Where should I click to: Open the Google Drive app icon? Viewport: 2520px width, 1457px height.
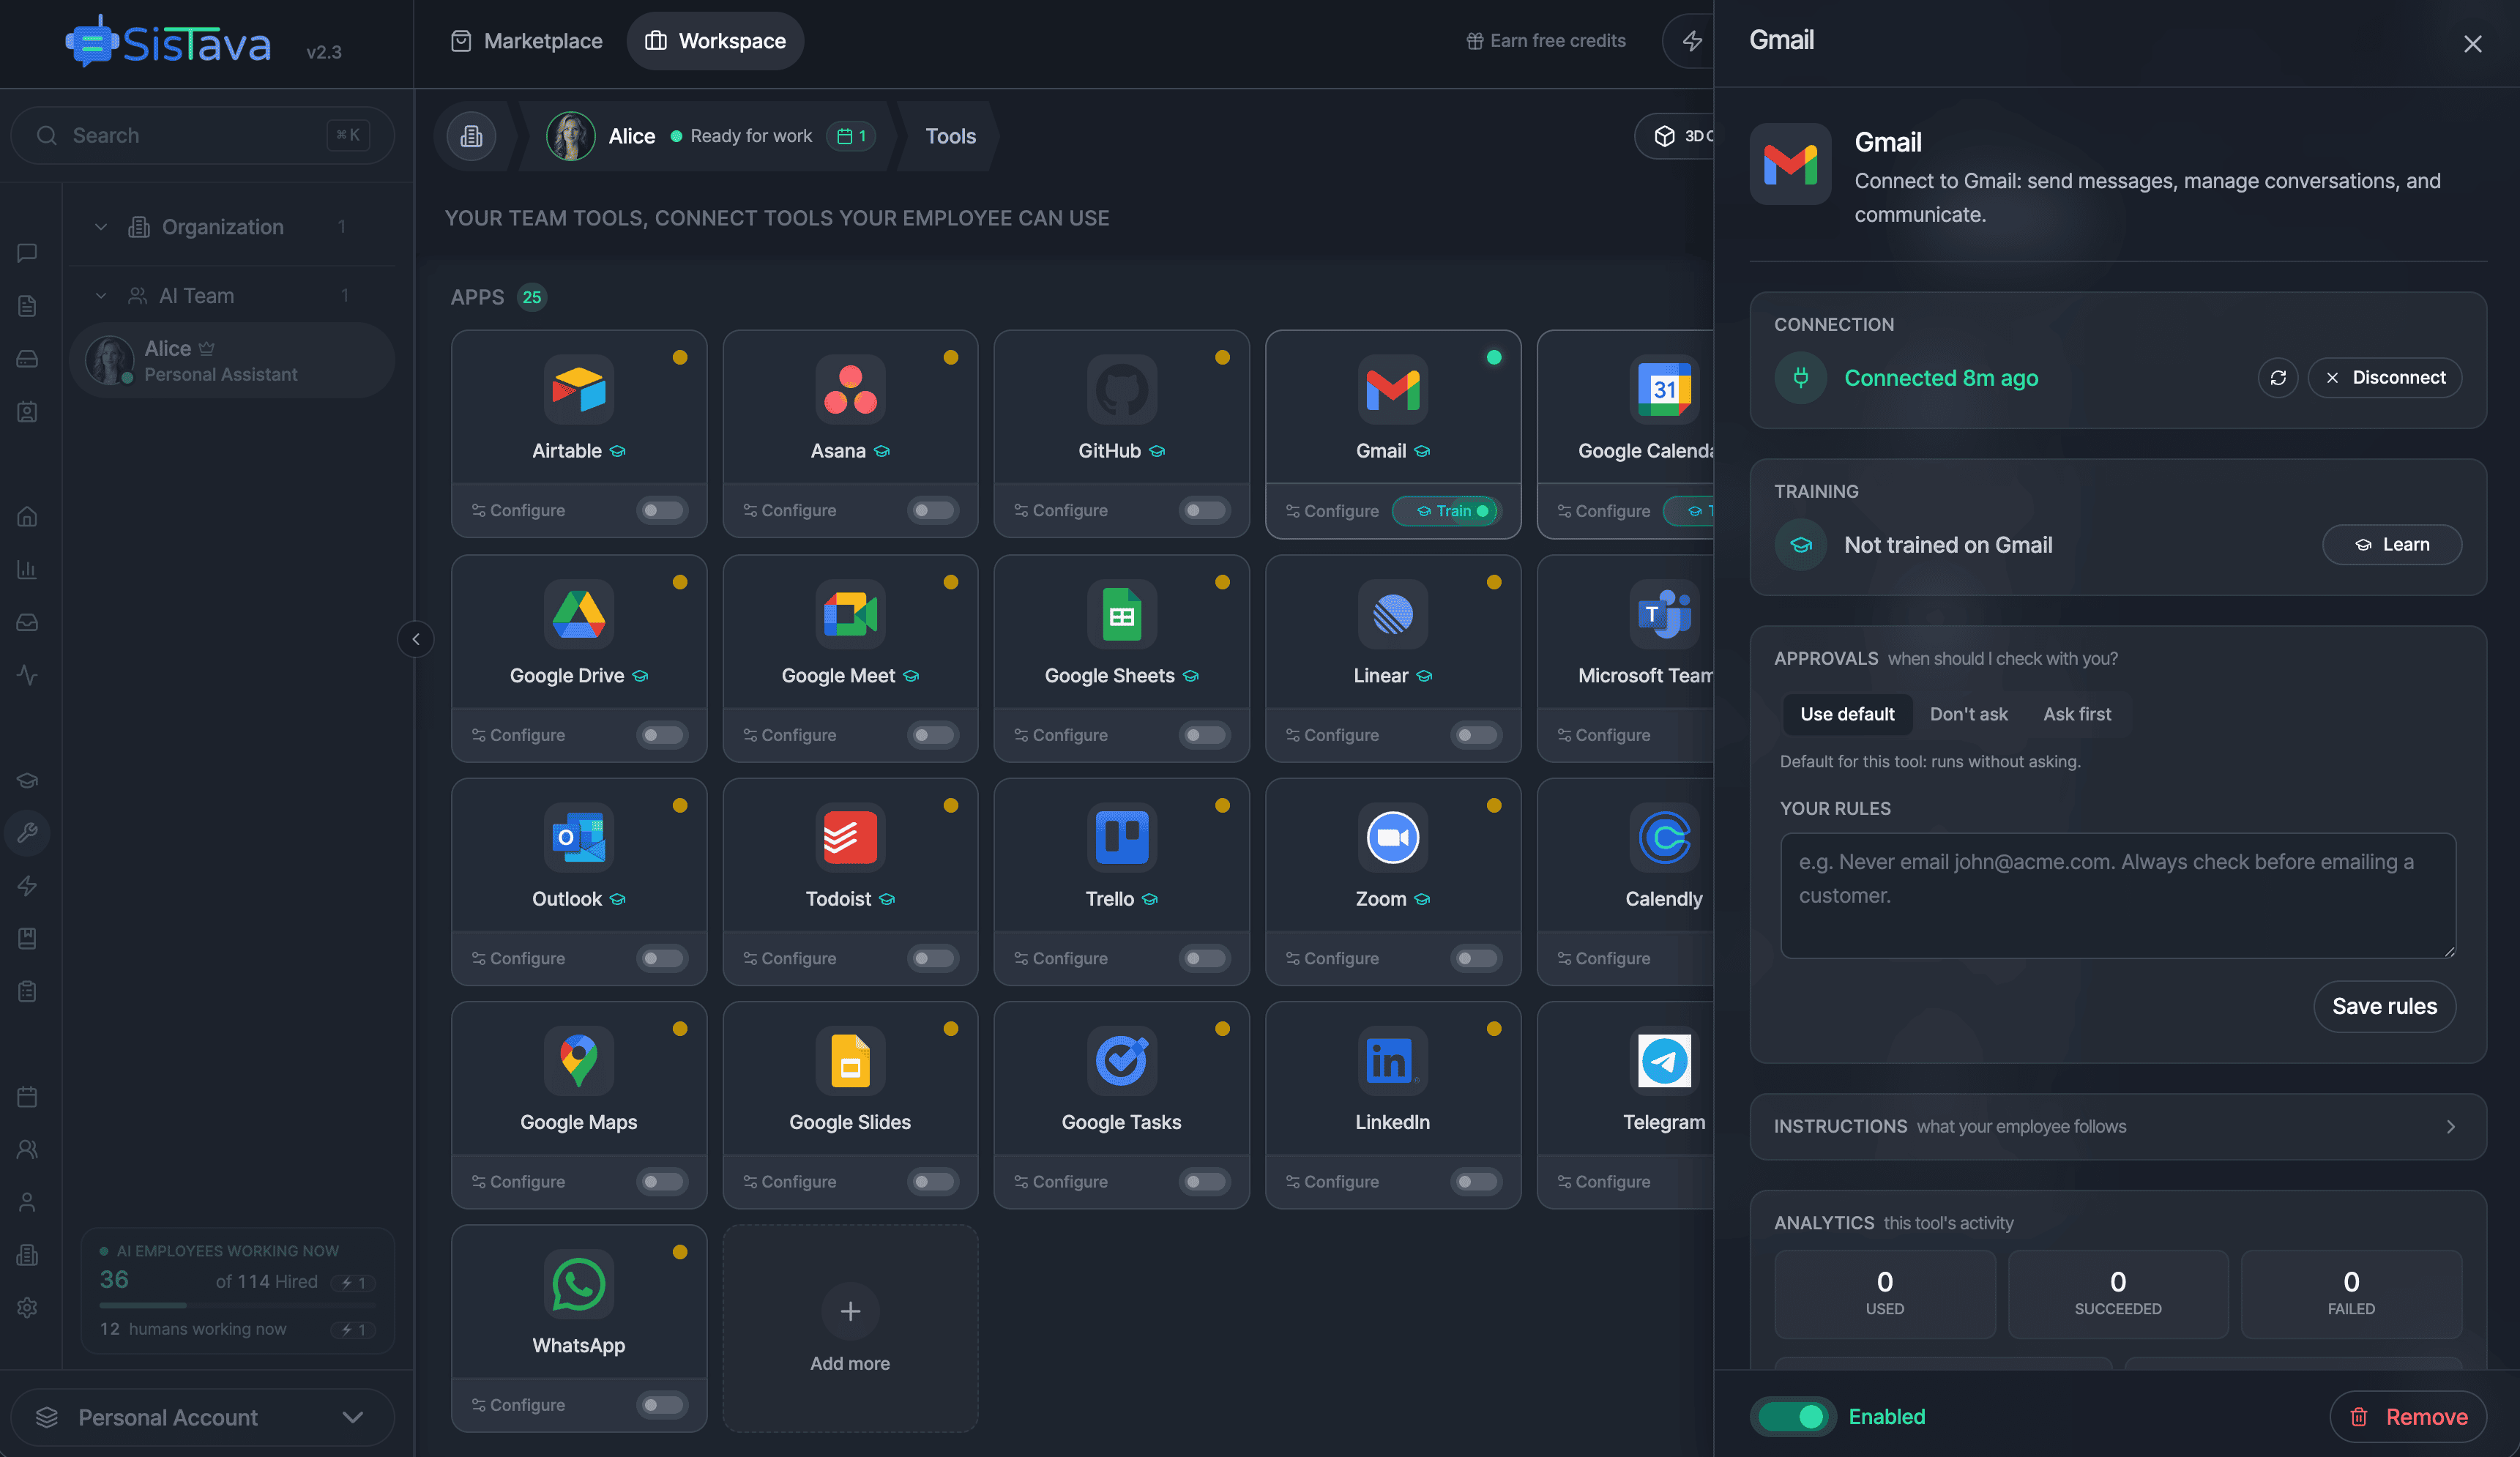click(x=578, y=614)
